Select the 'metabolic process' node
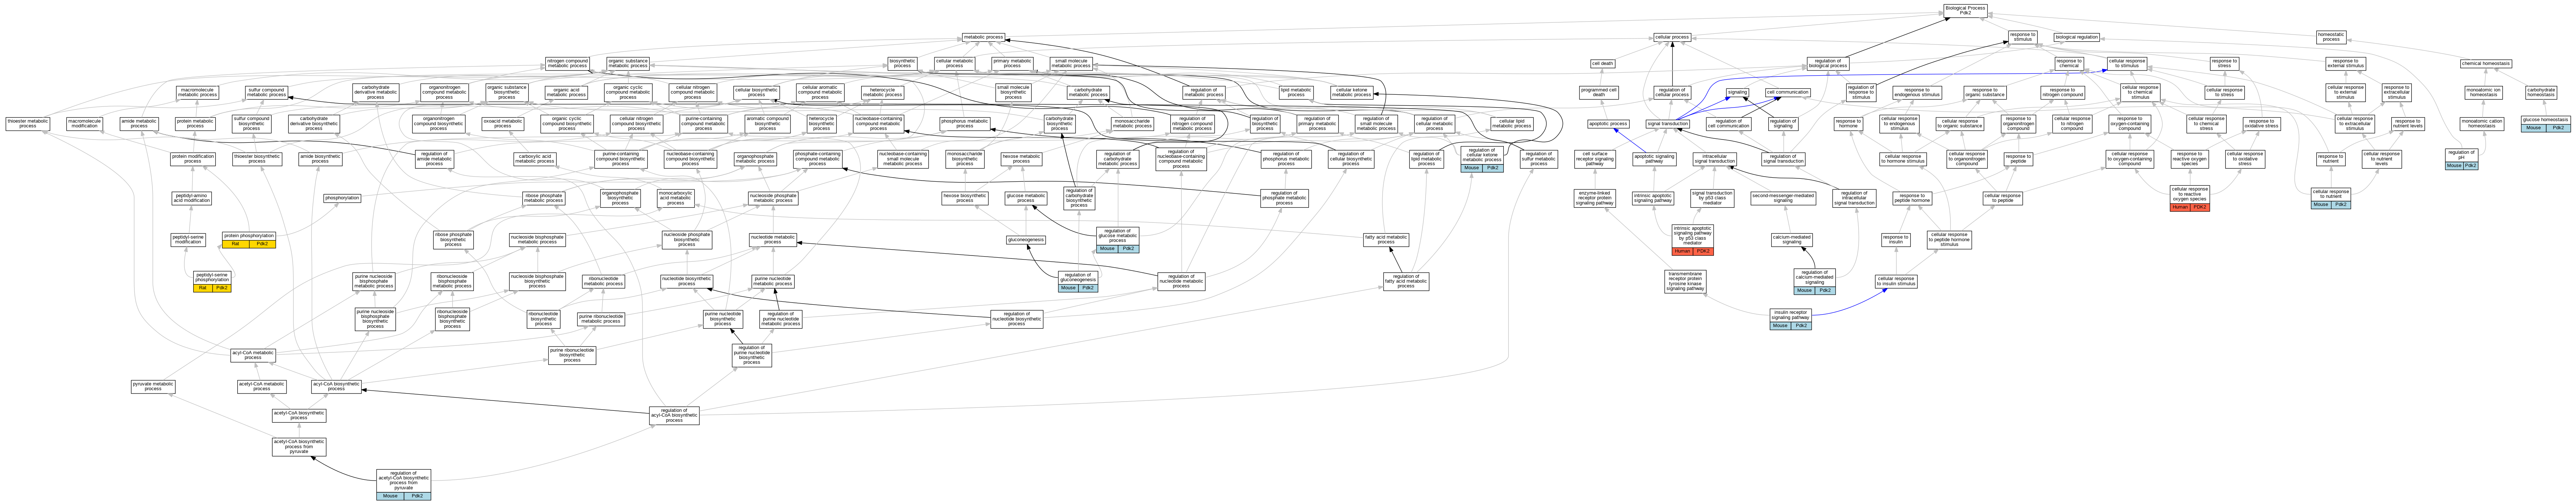 [983, 37]
